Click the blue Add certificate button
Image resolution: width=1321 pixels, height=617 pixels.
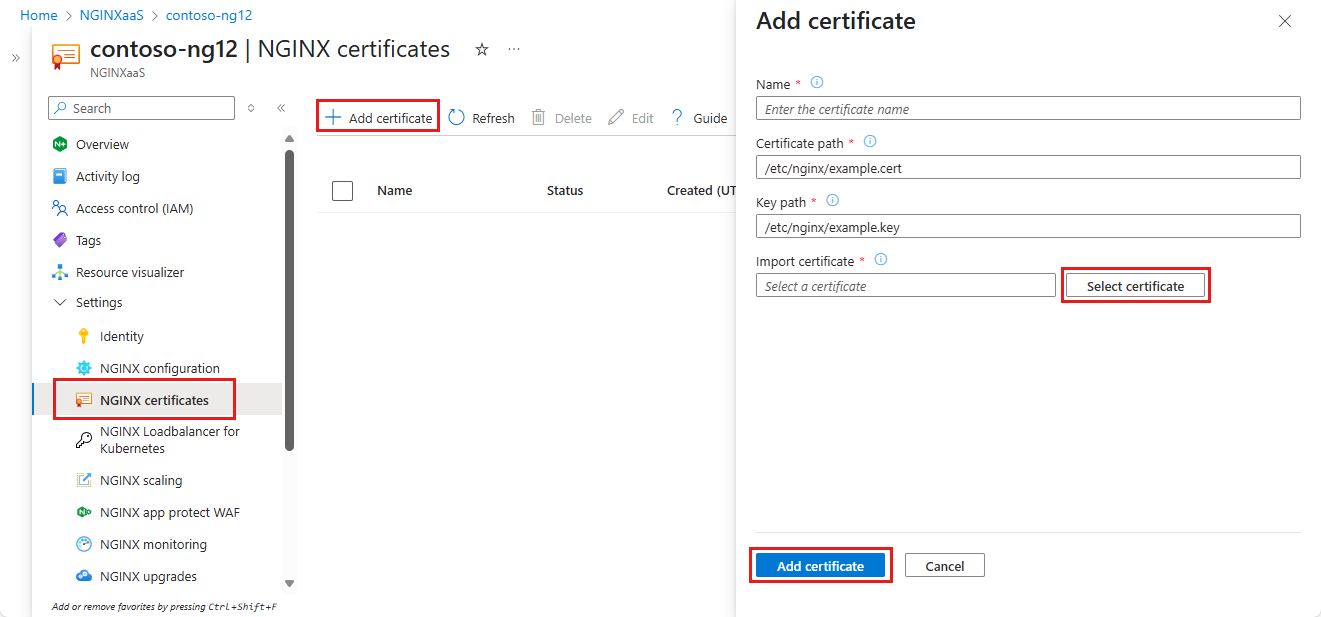(x=820, y=566)
